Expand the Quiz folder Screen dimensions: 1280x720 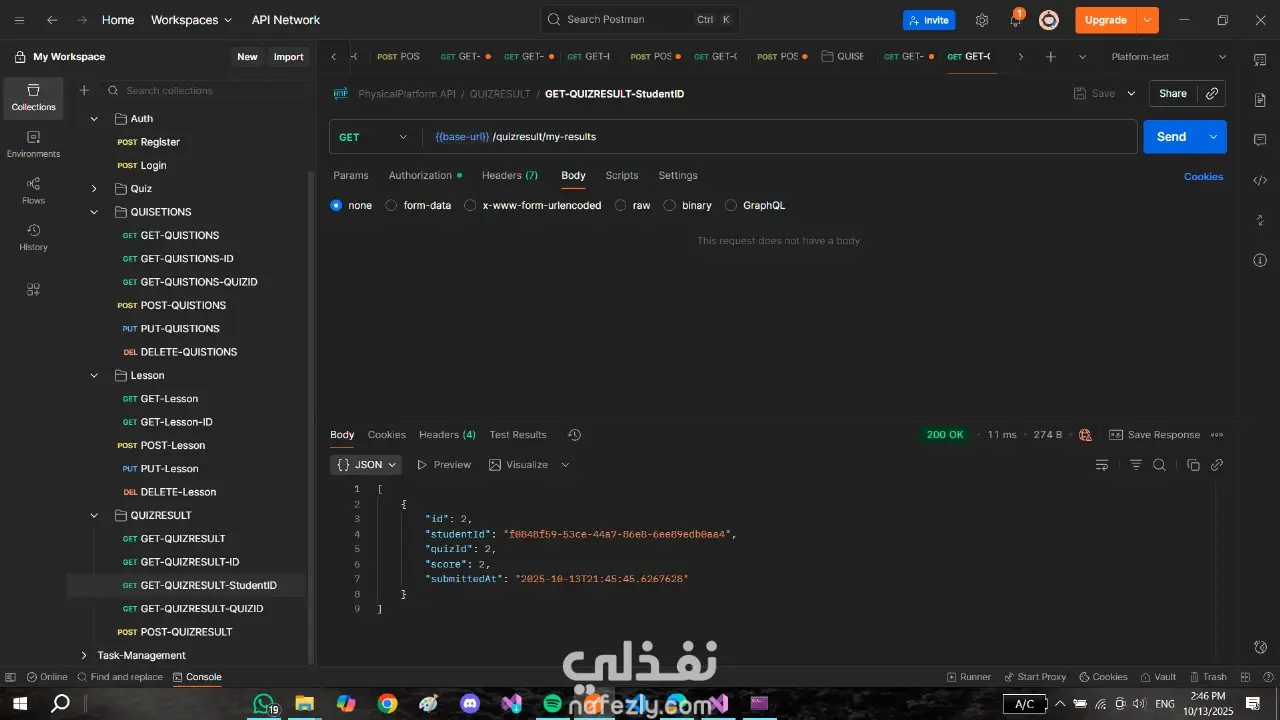pos(94,189)
